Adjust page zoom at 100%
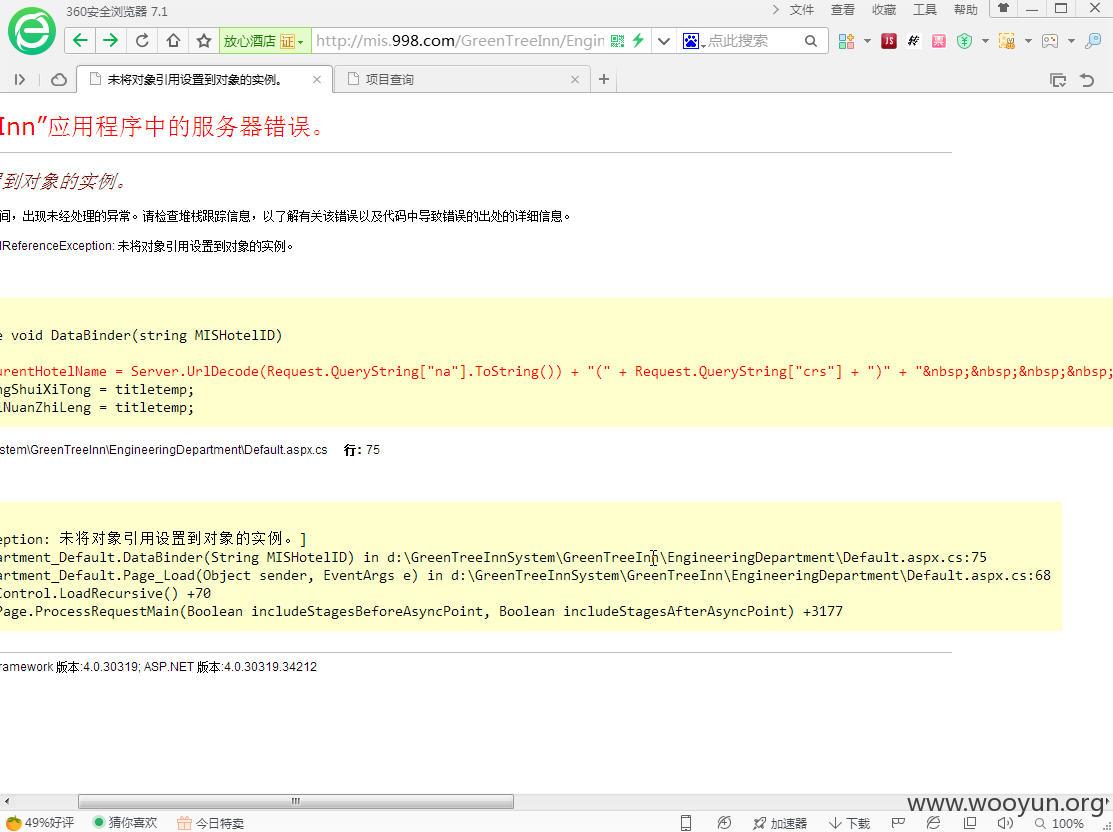 pos(1059,823)
